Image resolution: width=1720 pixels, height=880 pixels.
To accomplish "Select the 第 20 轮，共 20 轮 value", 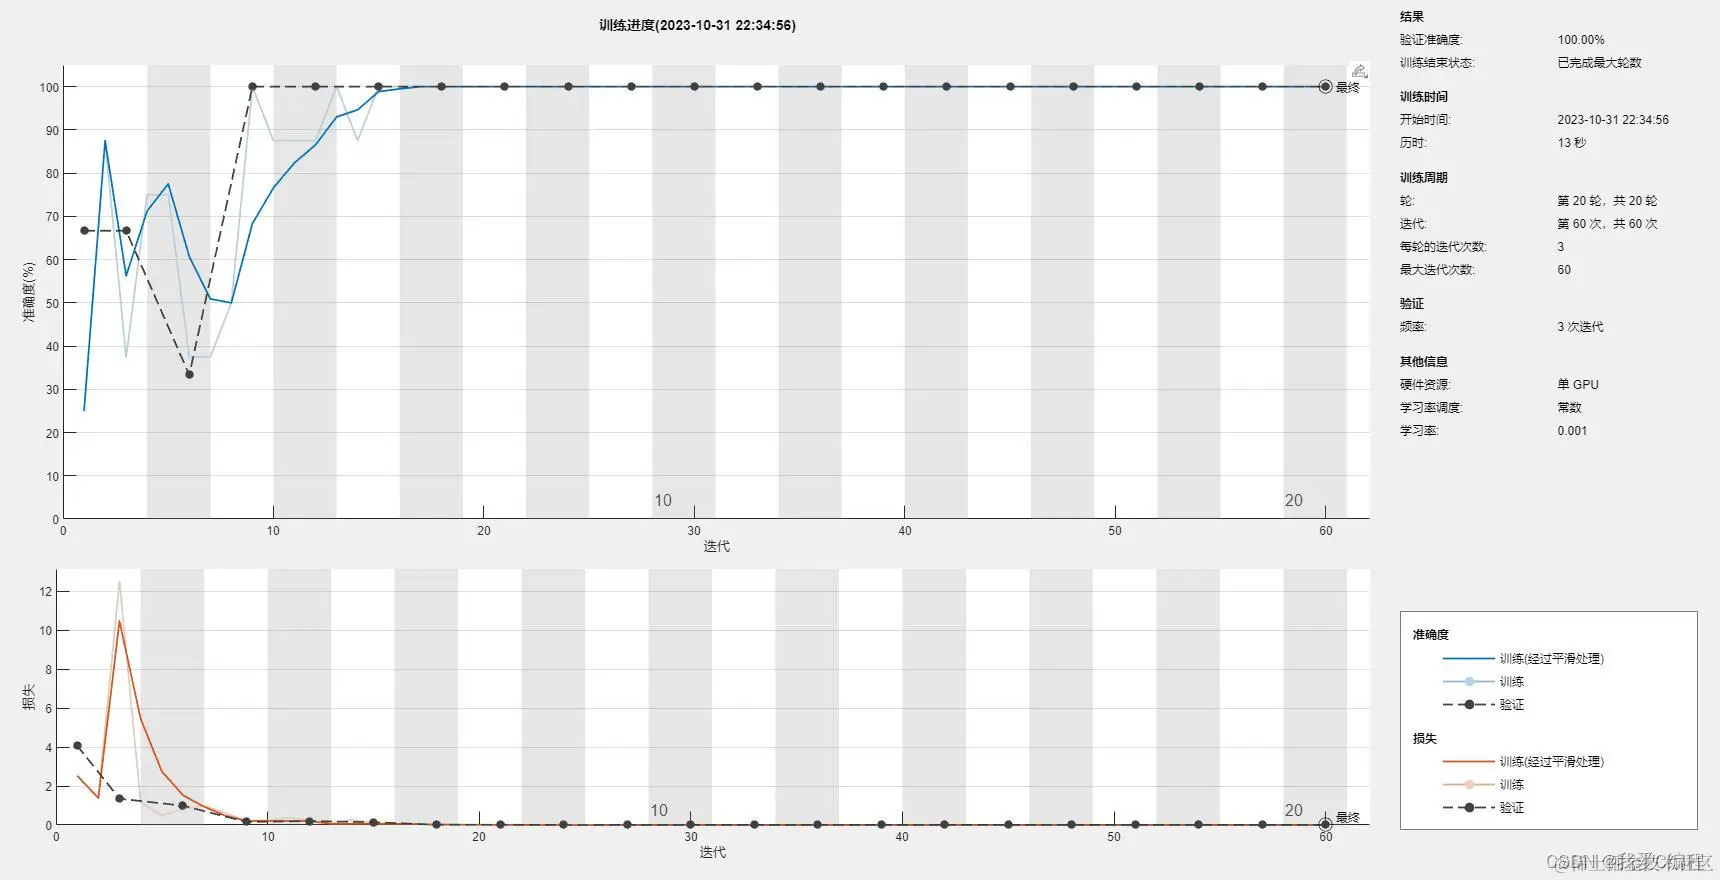I will tap(1607, 201).
